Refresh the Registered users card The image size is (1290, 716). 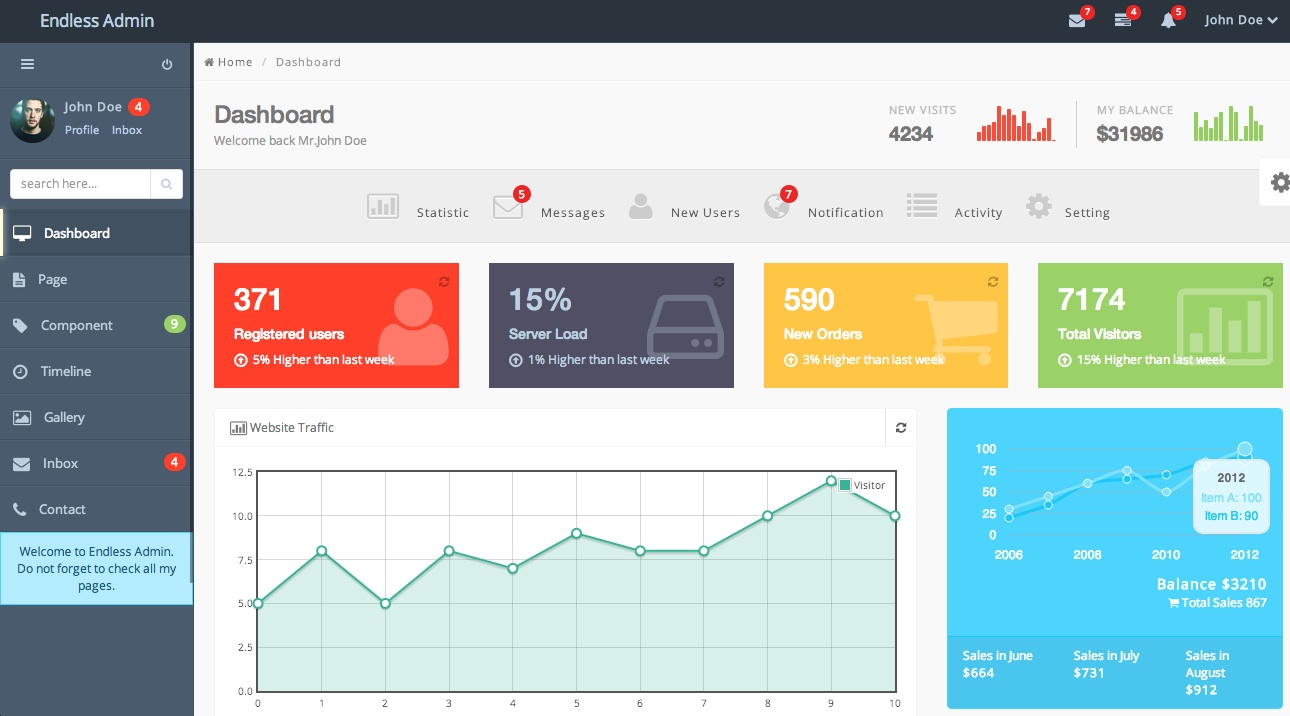(444, 282)
